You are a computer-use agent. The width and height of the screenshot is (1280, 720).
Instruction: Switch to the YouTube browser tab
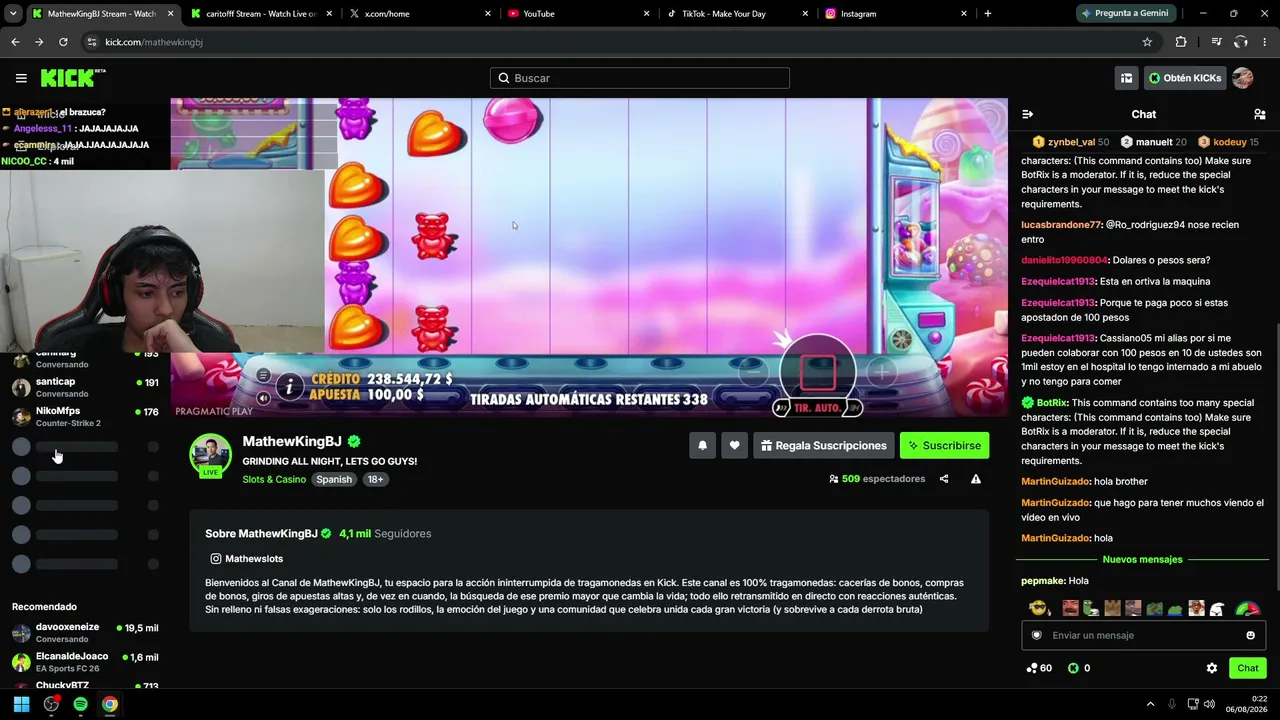[578, 14]
